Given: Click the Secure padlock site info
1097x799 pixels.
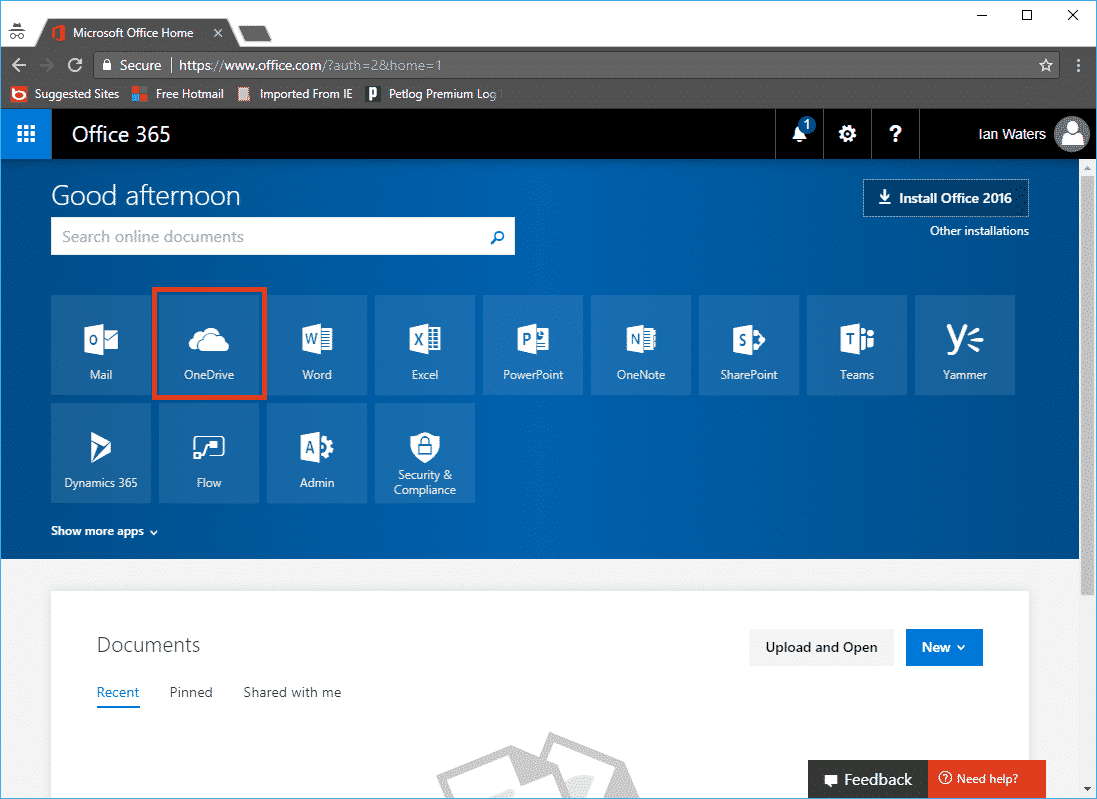Looking at the screenshot, I should [132, 65].
